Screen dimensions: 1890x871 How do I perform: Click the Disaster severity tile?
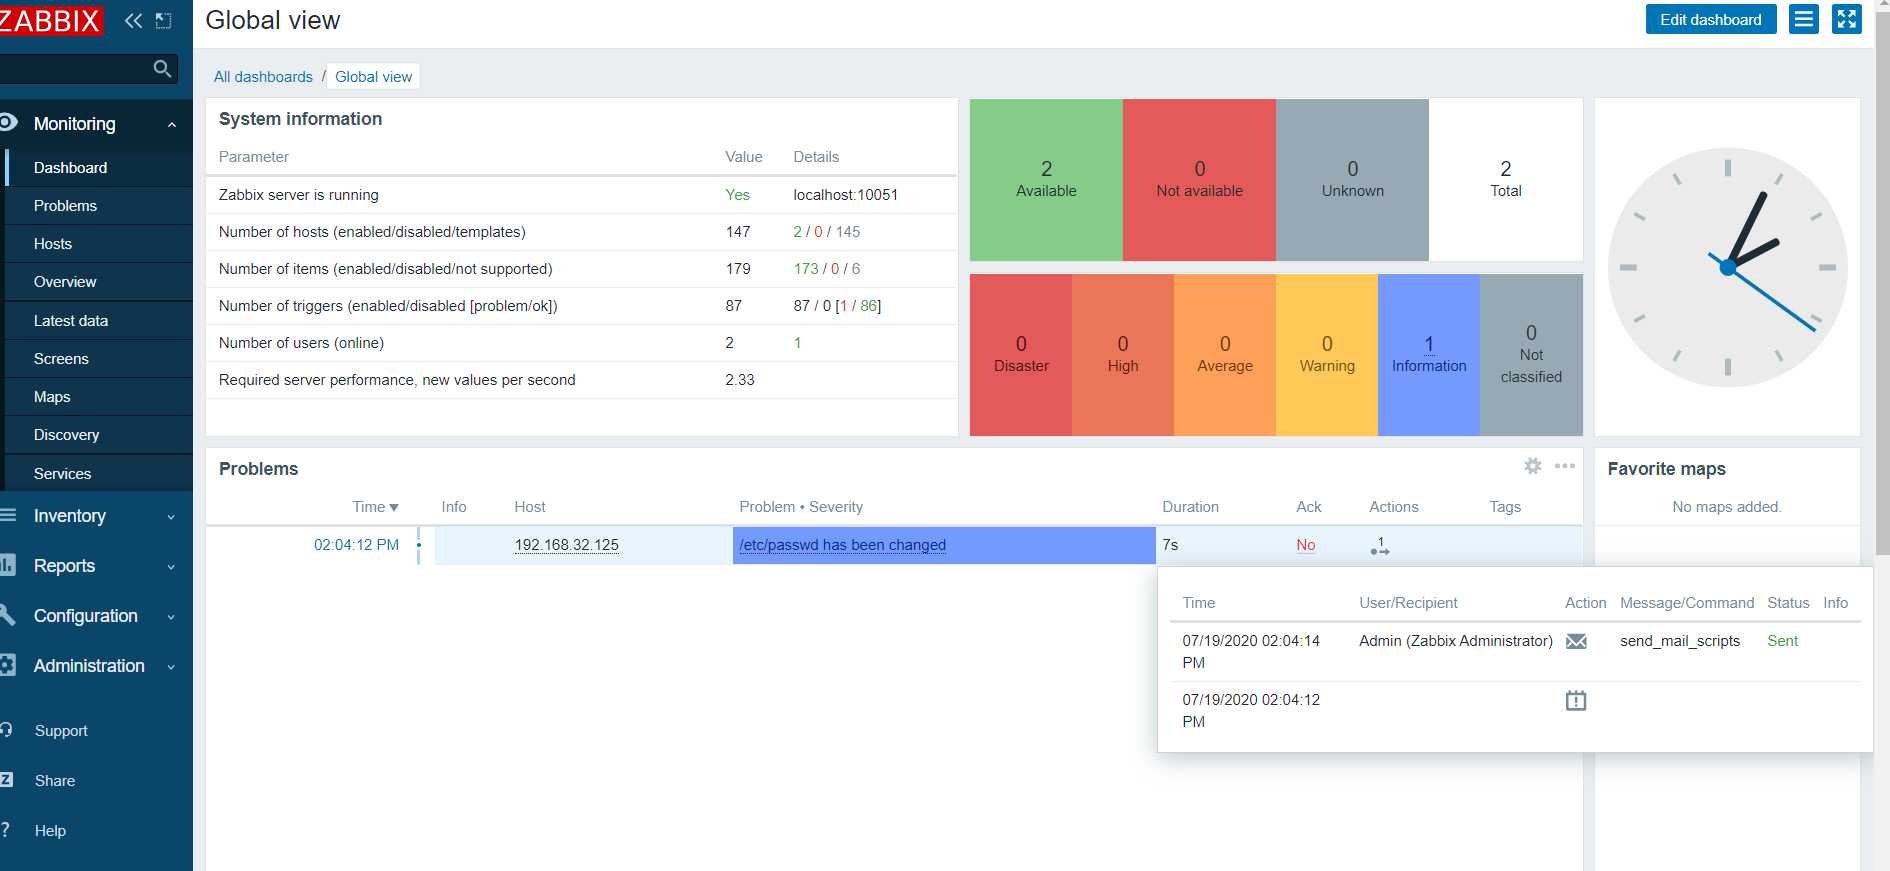[1021, 355]
